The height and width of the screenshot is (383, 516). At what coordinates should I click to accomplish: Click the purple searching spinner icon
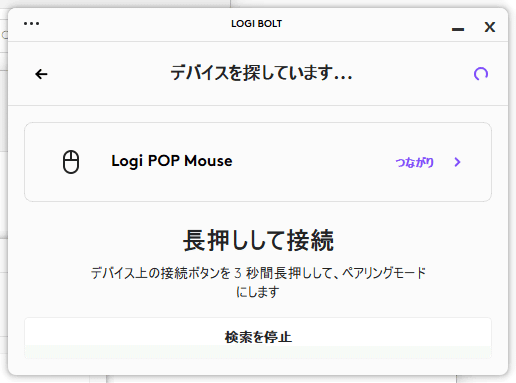click(x=481, y=74)
